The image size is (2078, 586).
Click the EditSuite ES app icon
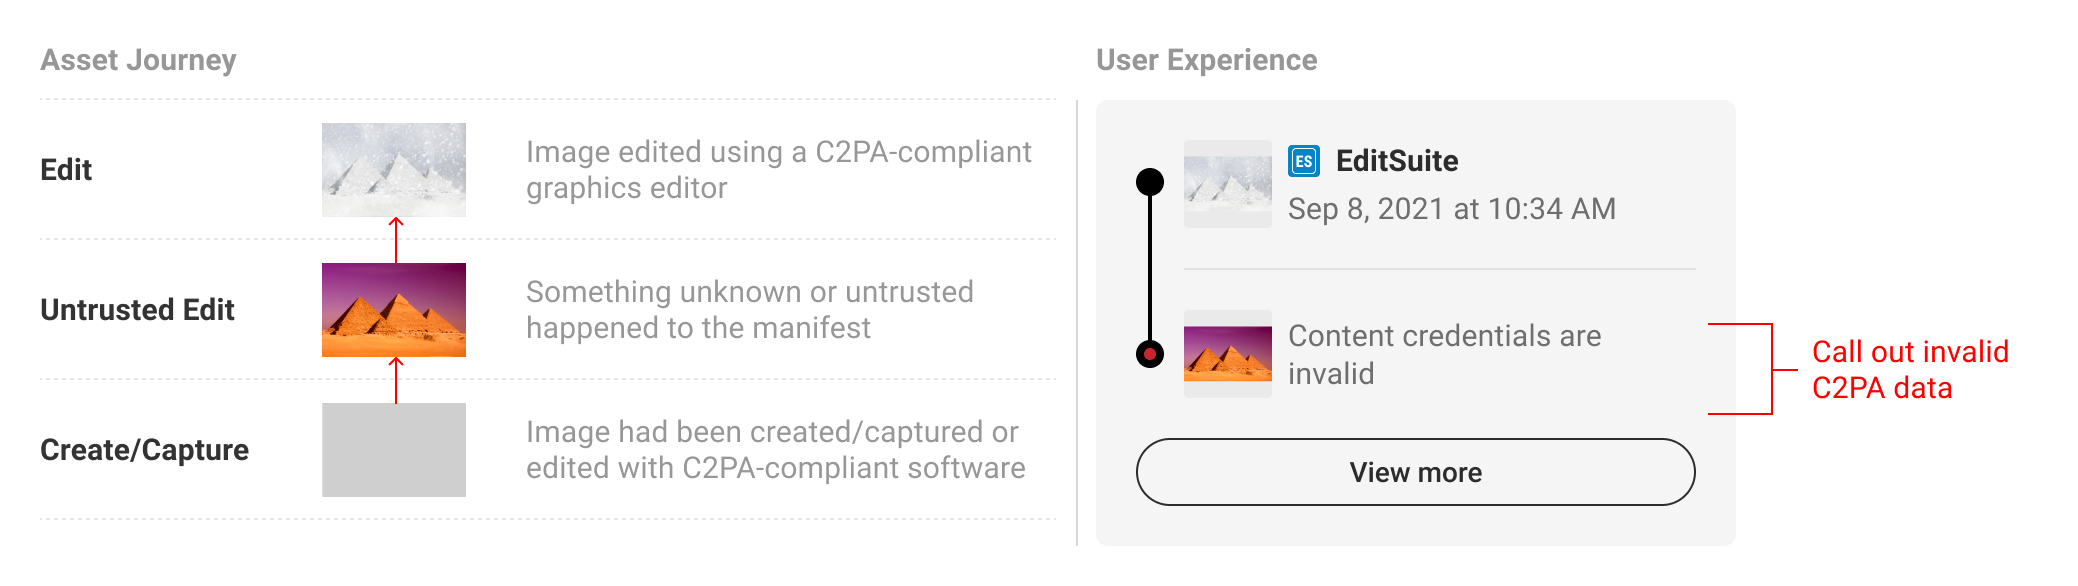(x=1304, y=161)
